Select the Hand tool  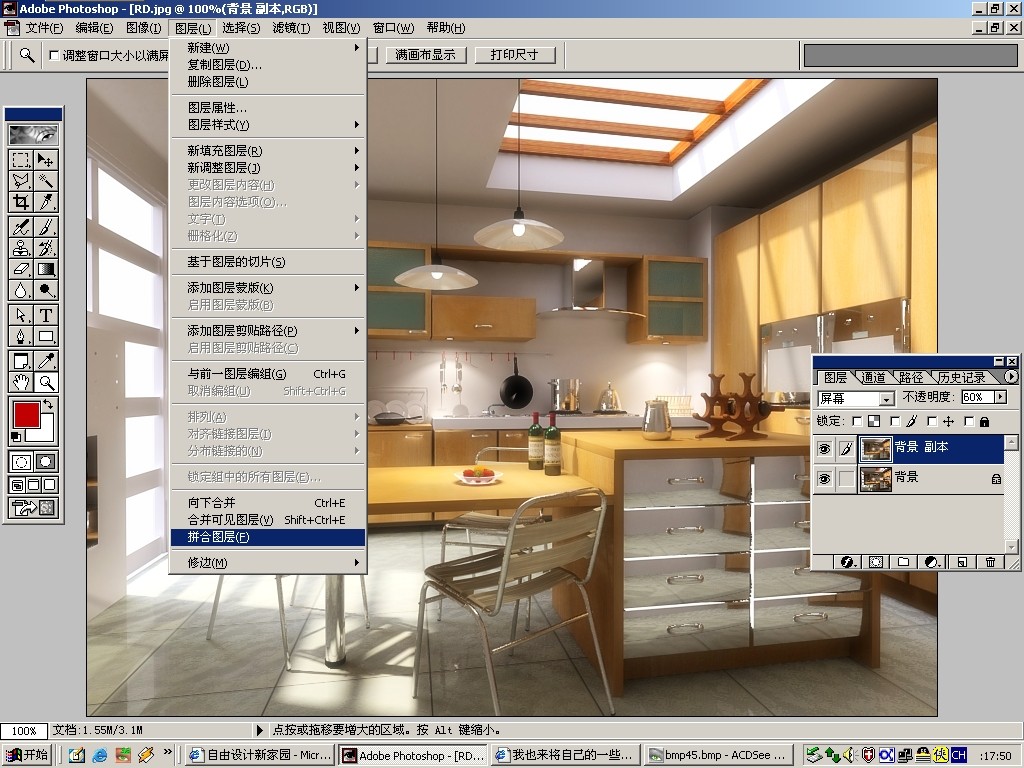21,382
